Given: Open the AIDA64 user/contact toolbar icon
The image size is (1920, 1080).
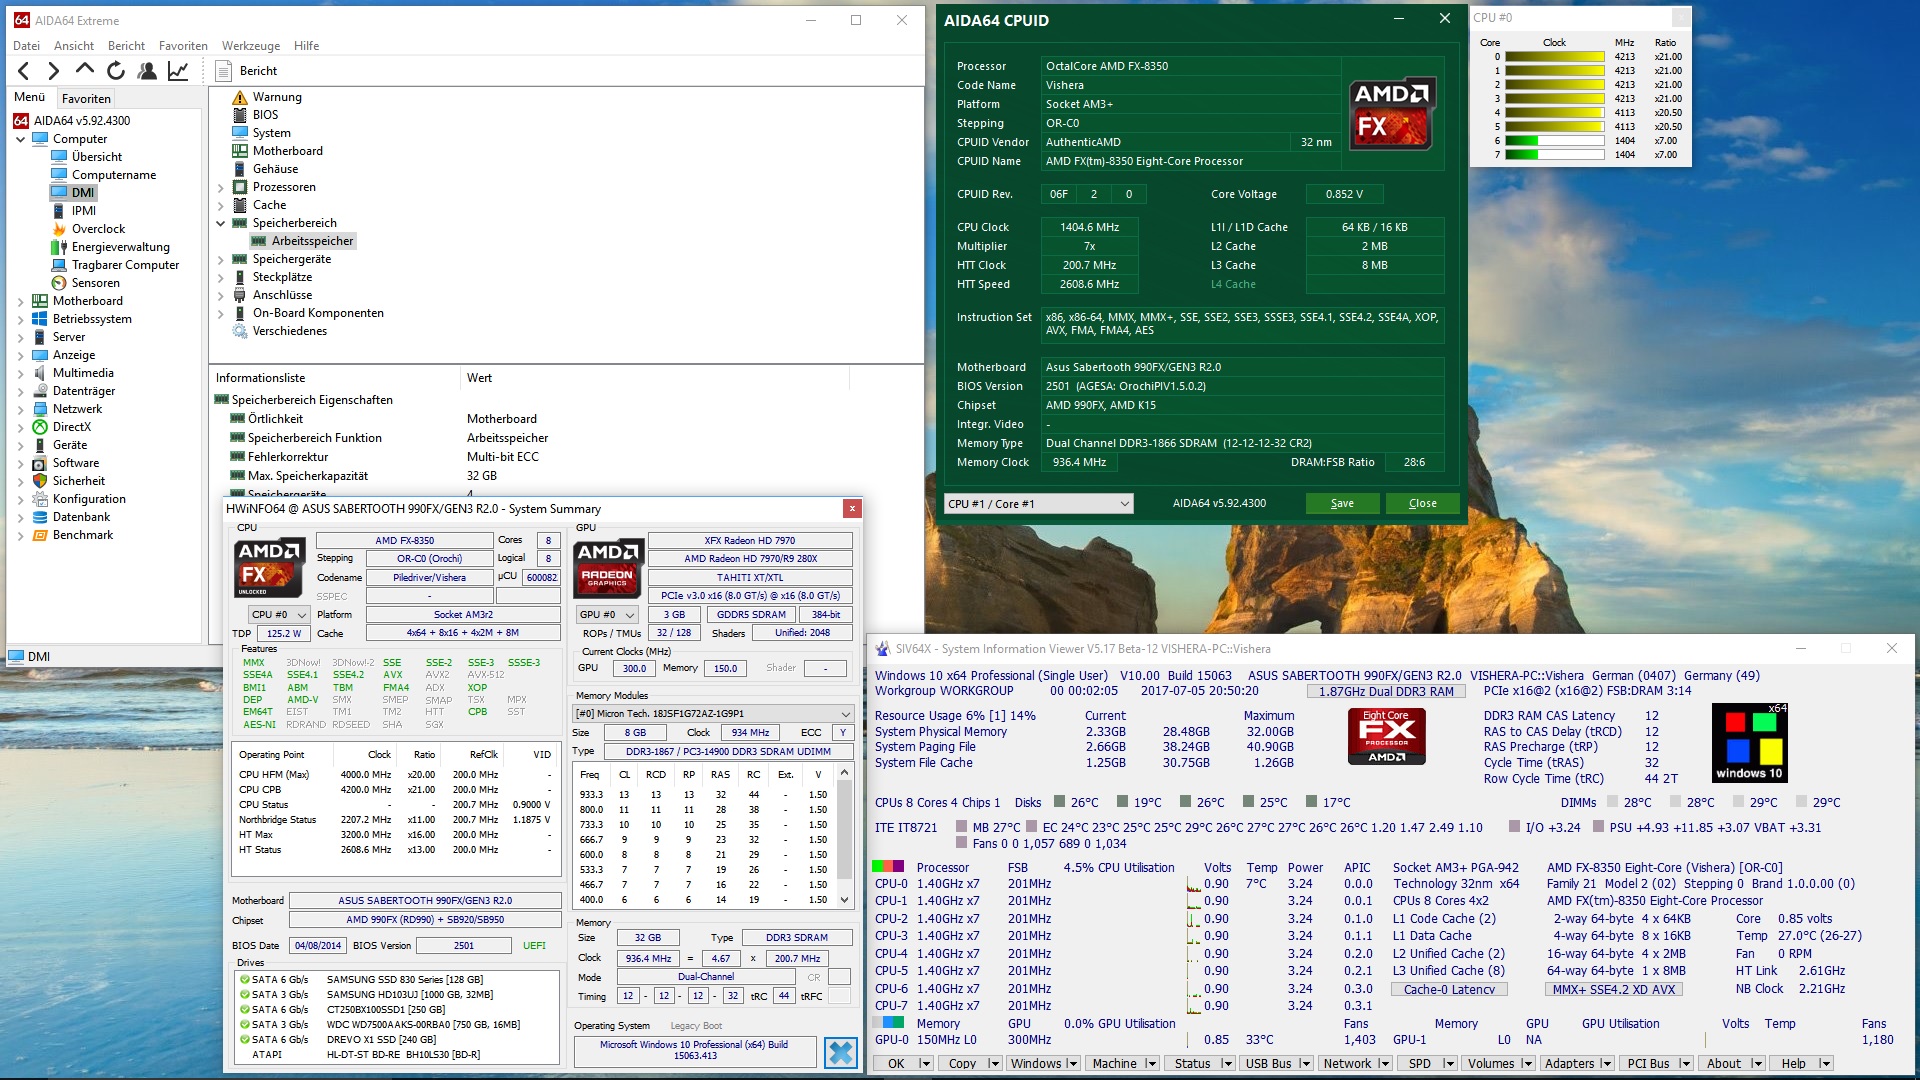Looking at the screenshot, I should (147, 71).
